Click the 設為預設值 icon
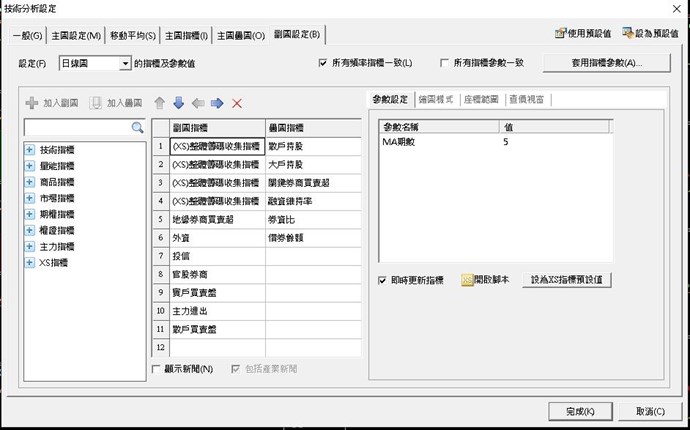The image size is (690, 430). 628,34
